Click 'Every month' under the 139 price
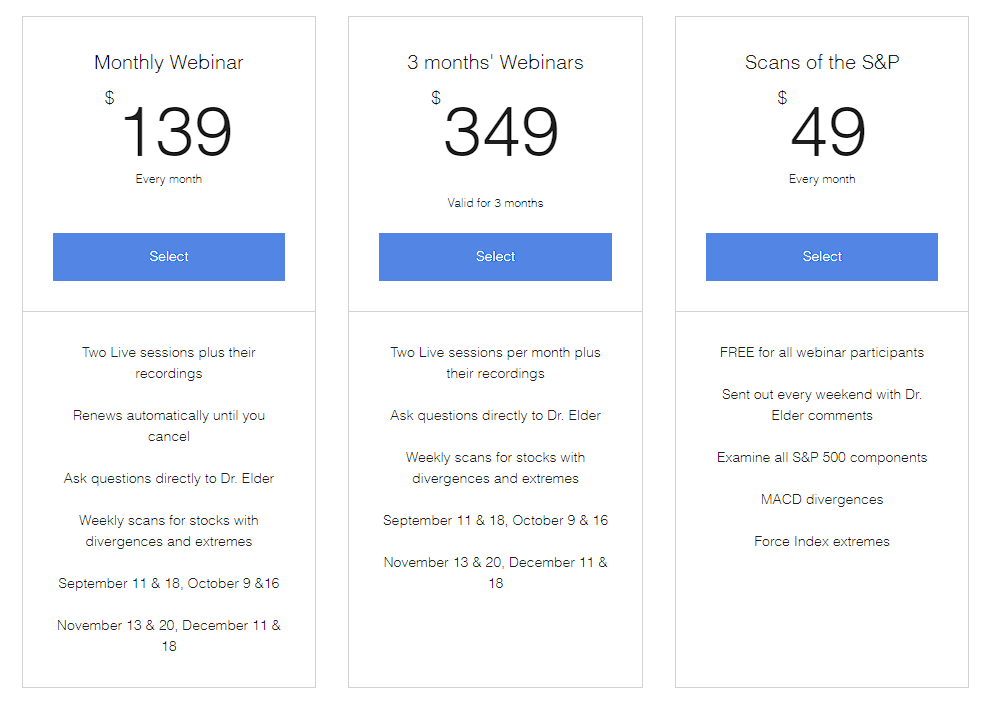 point(168,179)
